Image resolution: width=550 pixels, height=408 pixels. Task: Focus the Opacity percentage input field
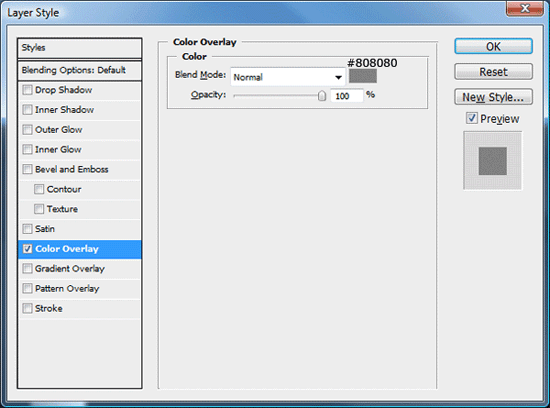tap(346, 96)
